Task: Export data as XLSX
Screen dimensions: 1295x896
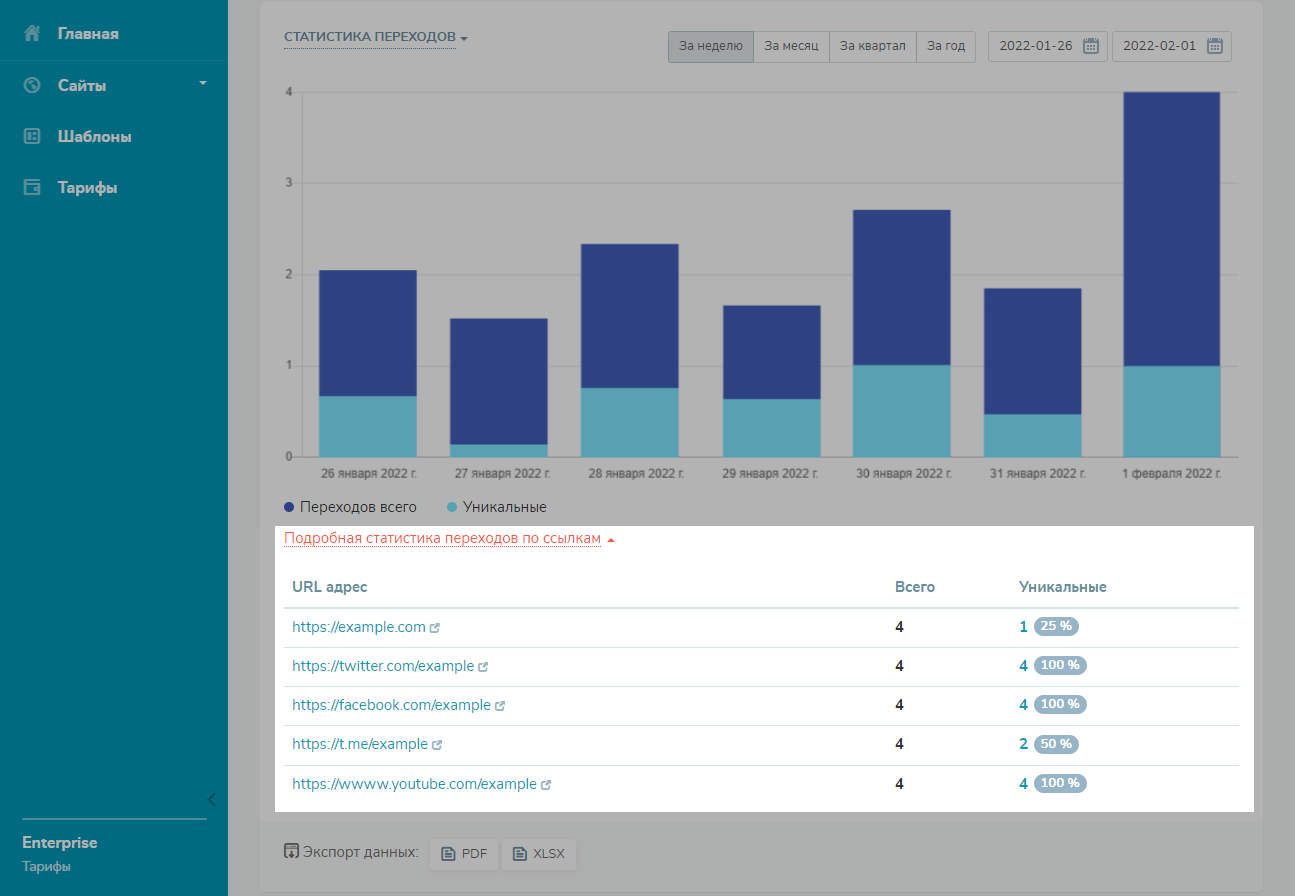Action: tap(539, 854)
